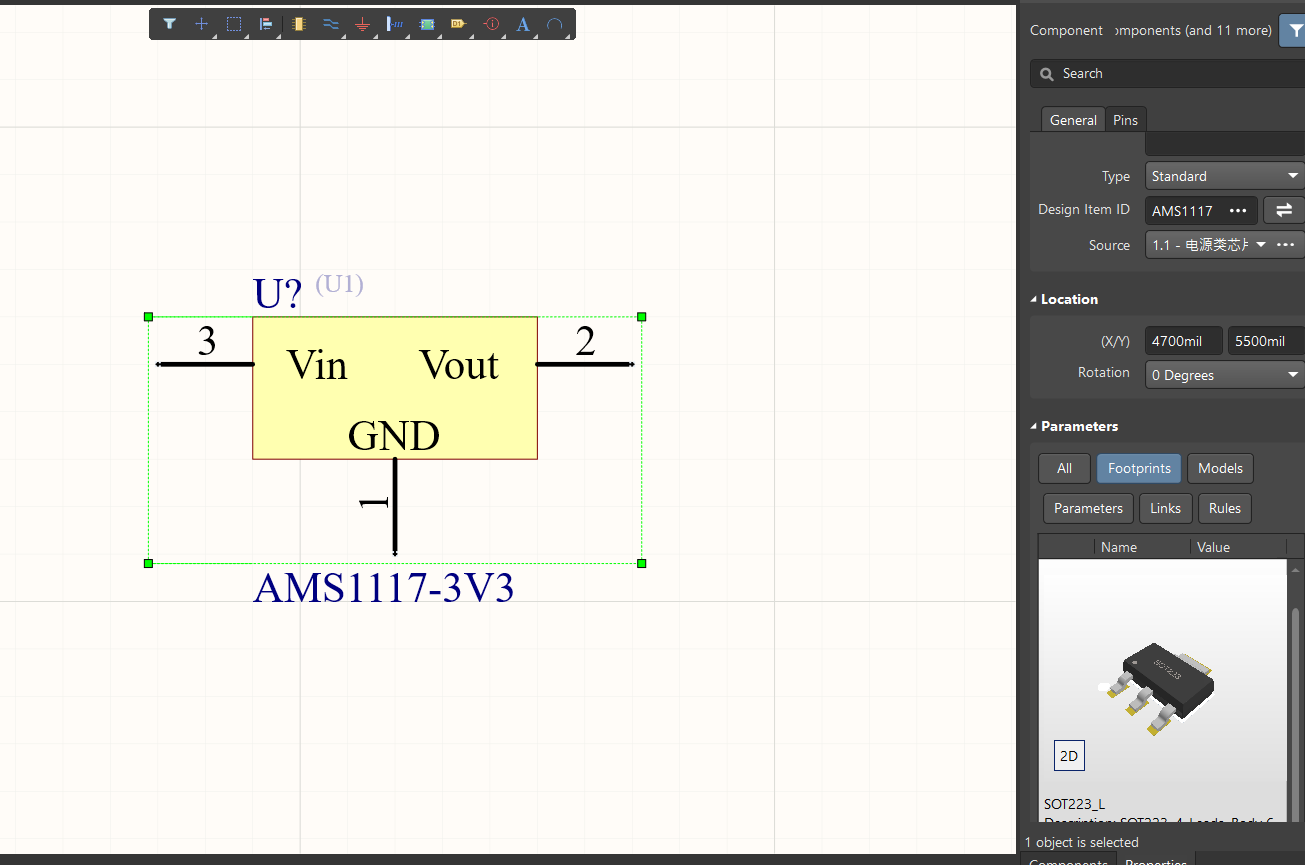This screenshot has width=1305, height=865.
Task: Toggle the Links filter button
Action: (x=1165, y=508)
